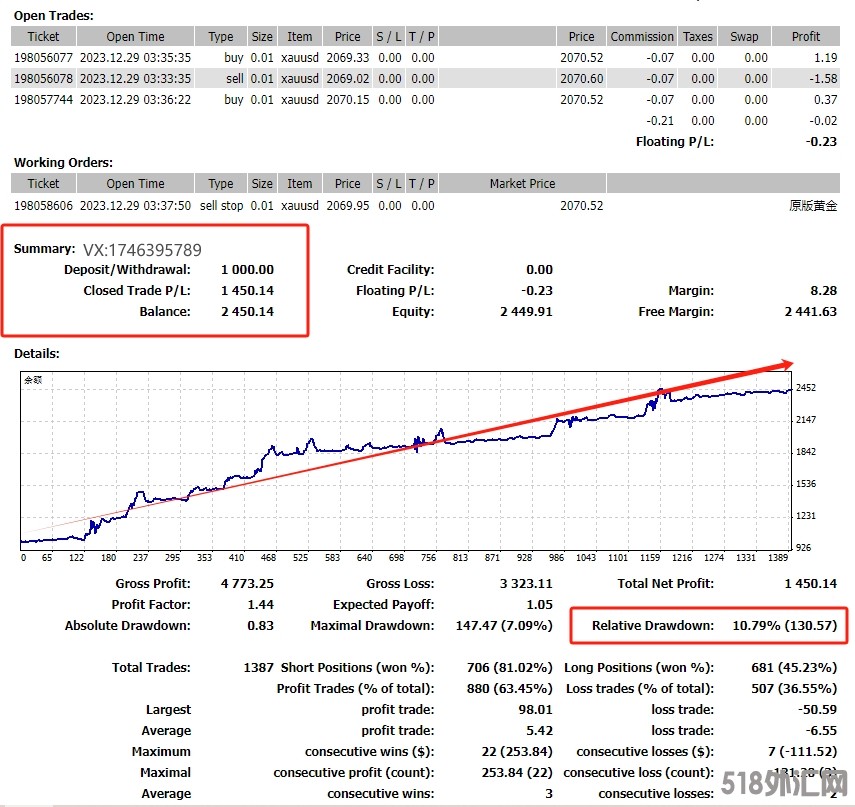Click the Profit Factor value 1.44

tap(261, 605)
